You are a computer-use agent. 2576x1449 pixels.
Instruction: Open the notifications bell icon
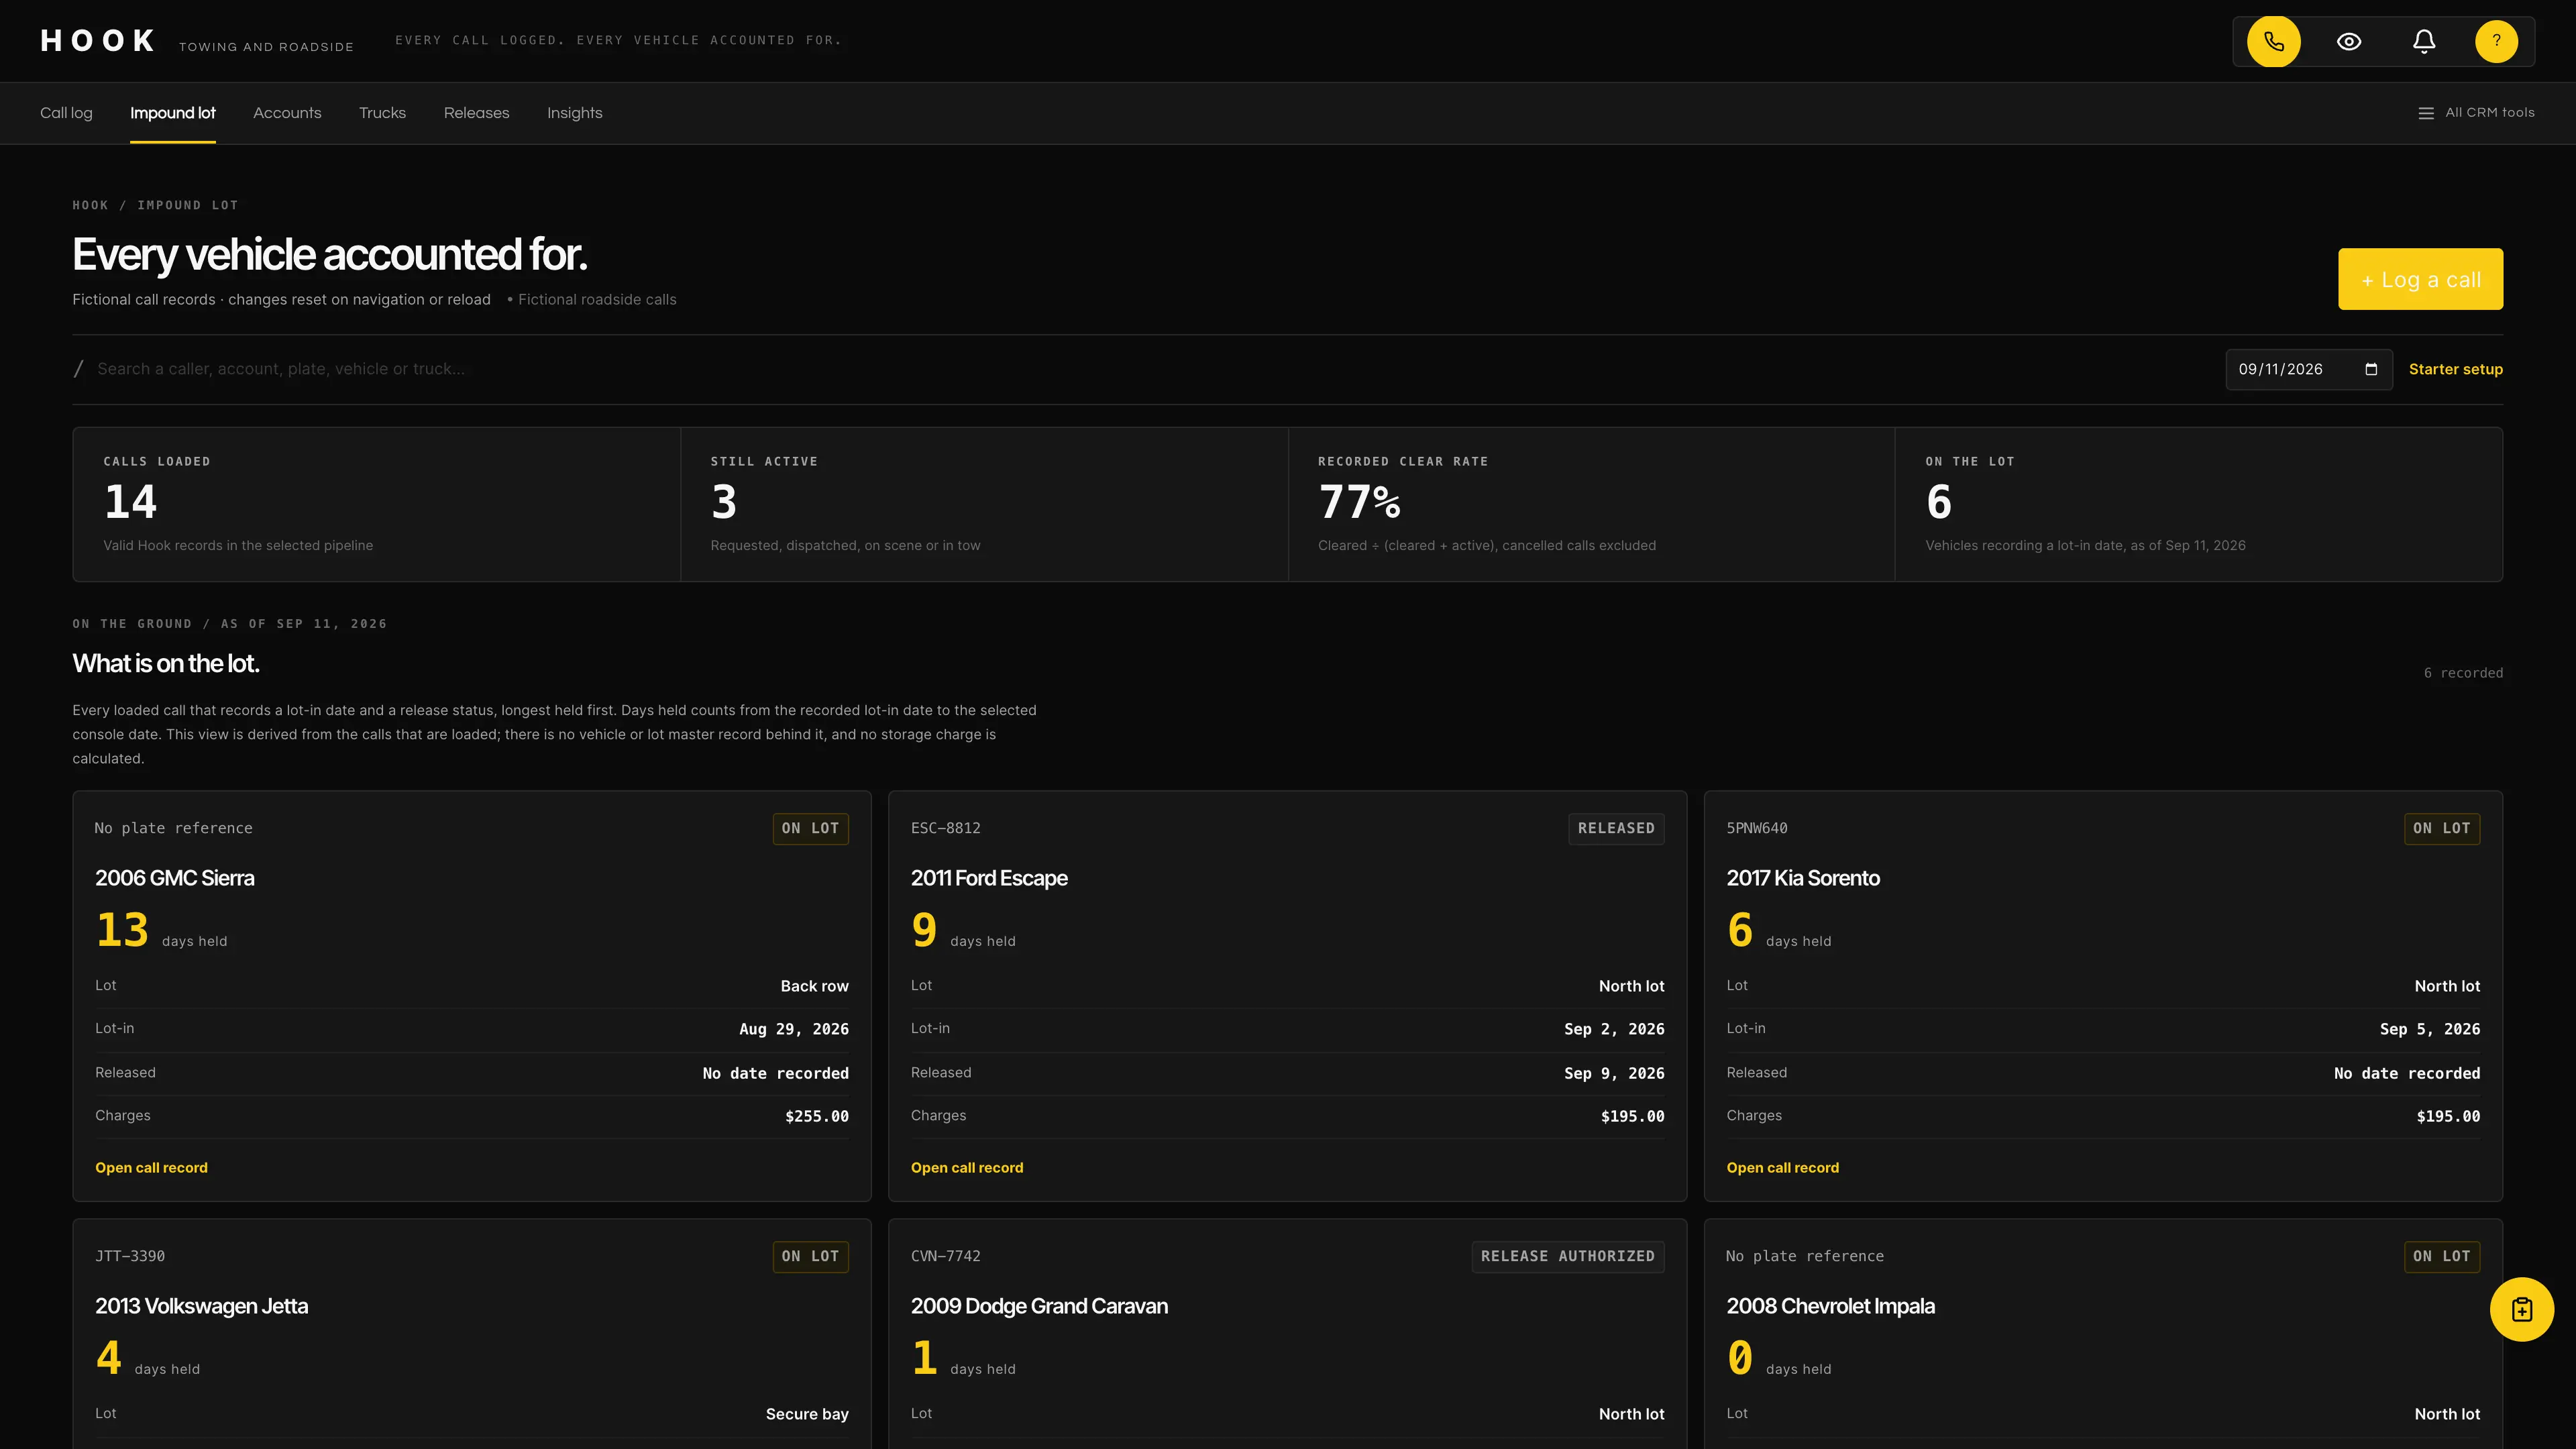point(2423,41)
